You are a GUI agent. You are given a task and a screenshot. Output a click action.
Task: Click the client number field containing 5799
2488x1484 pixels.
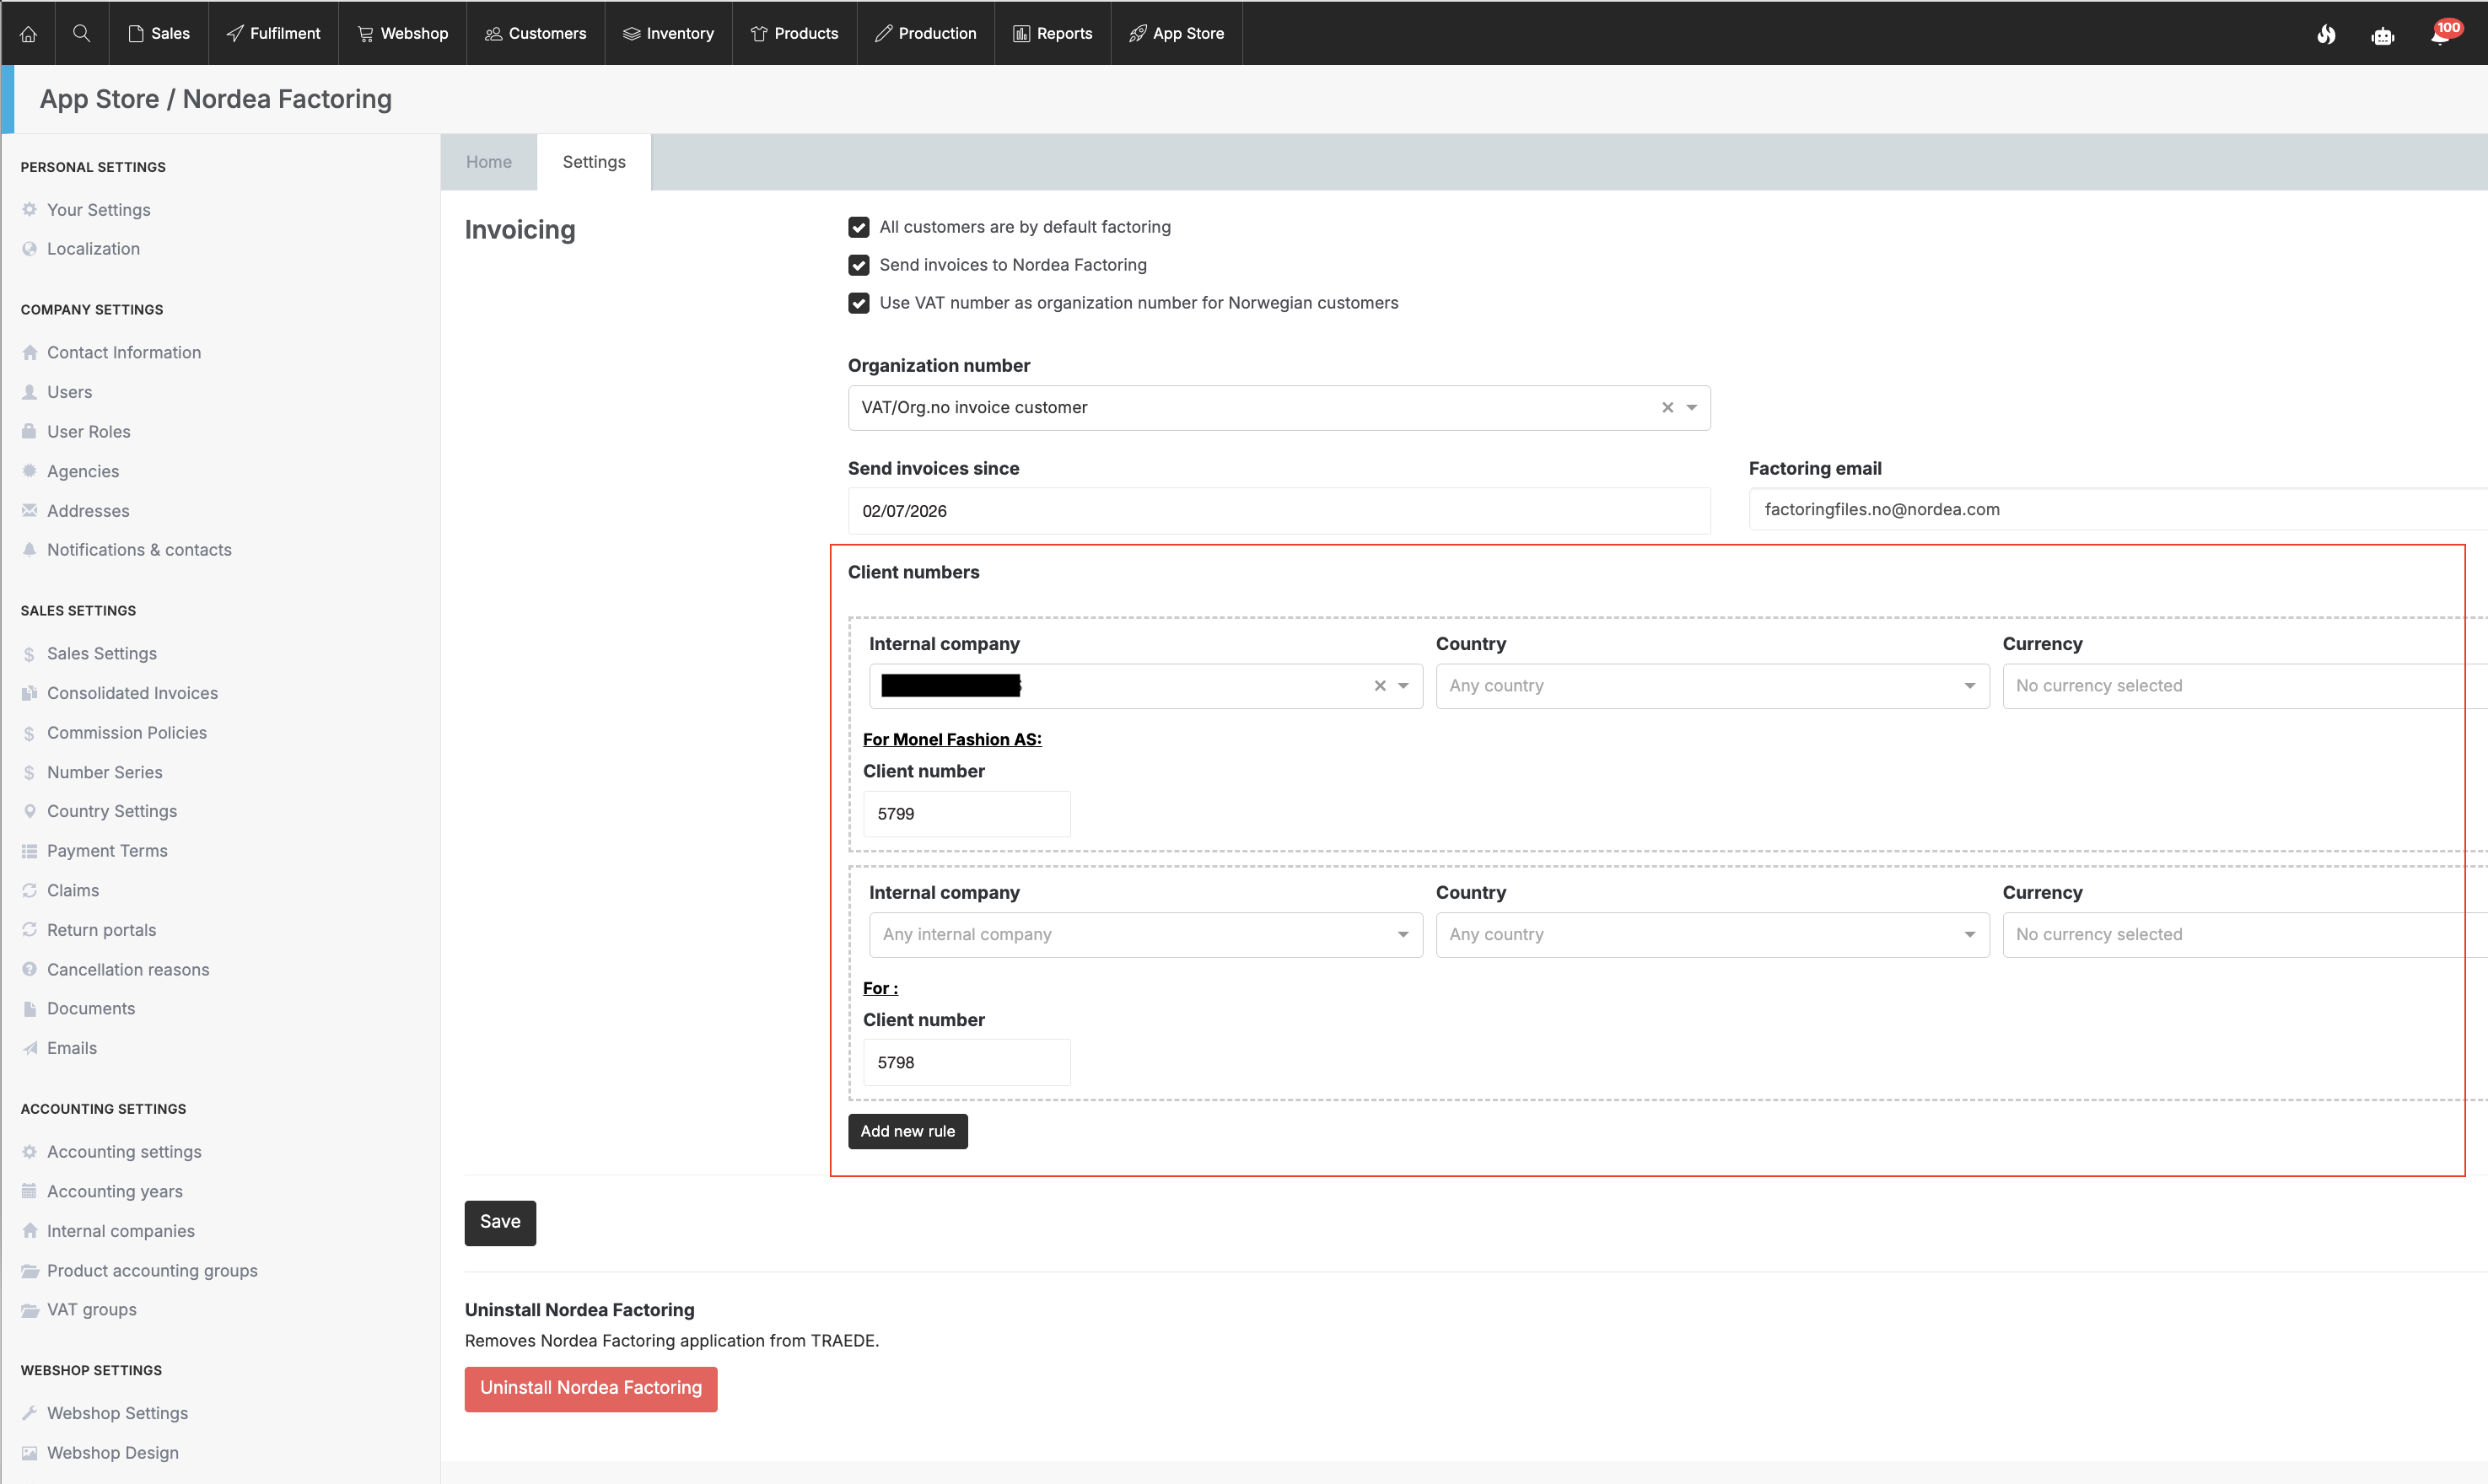(x=967, y=814)
